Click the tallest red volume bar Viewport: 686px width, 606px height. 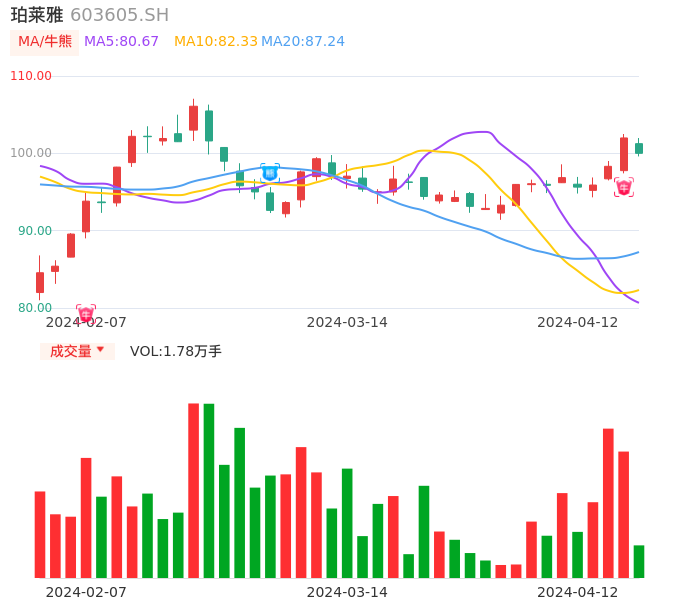[194, 490]
